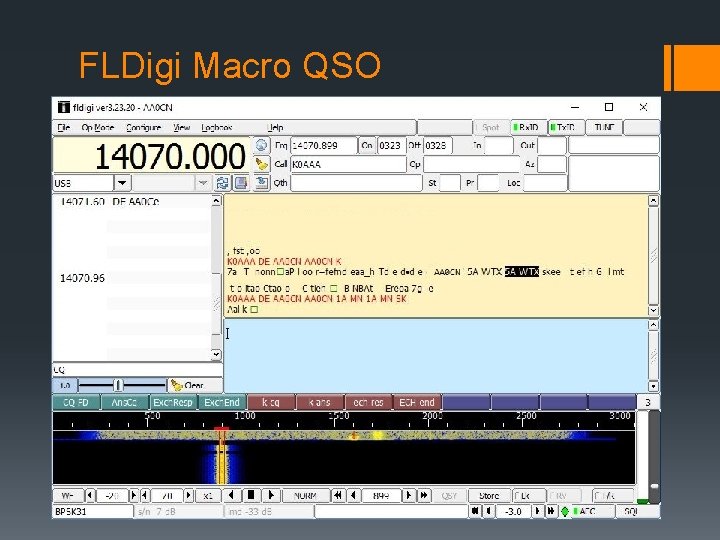Click the floppy disk icon next to refresh

point(241,183)
